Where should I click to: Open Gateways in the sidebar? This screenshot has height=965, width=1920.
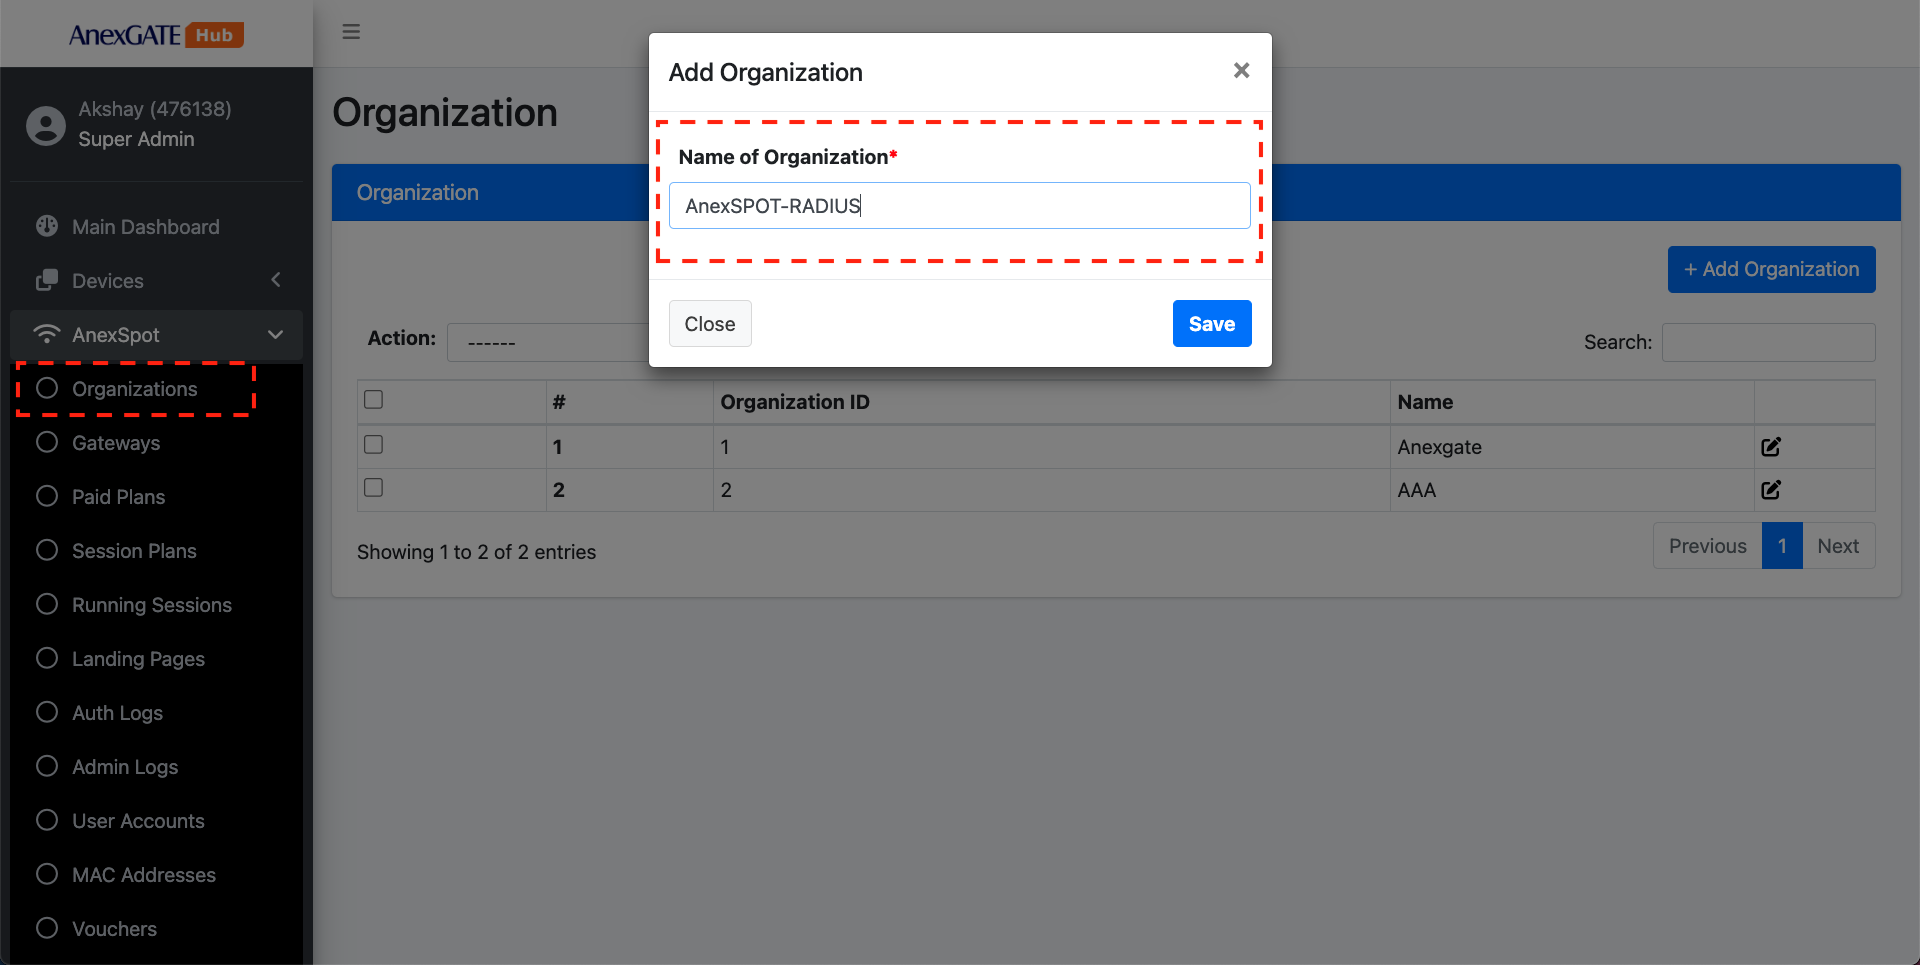point(116,443)
